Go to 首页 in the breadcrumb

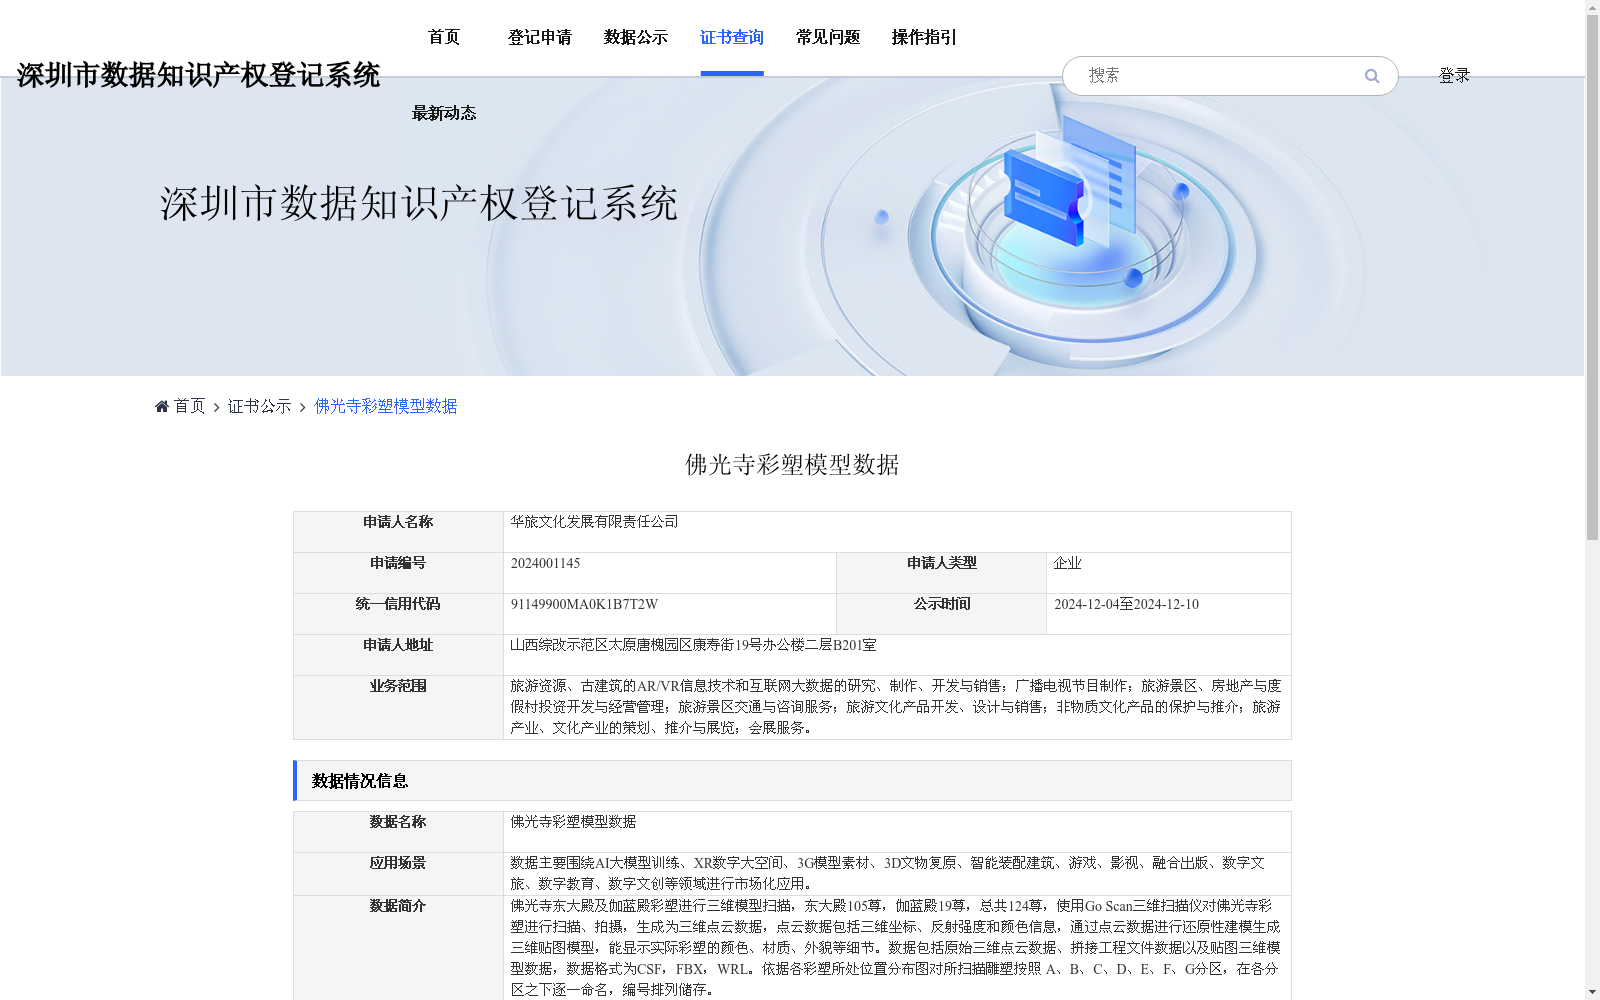189,406
